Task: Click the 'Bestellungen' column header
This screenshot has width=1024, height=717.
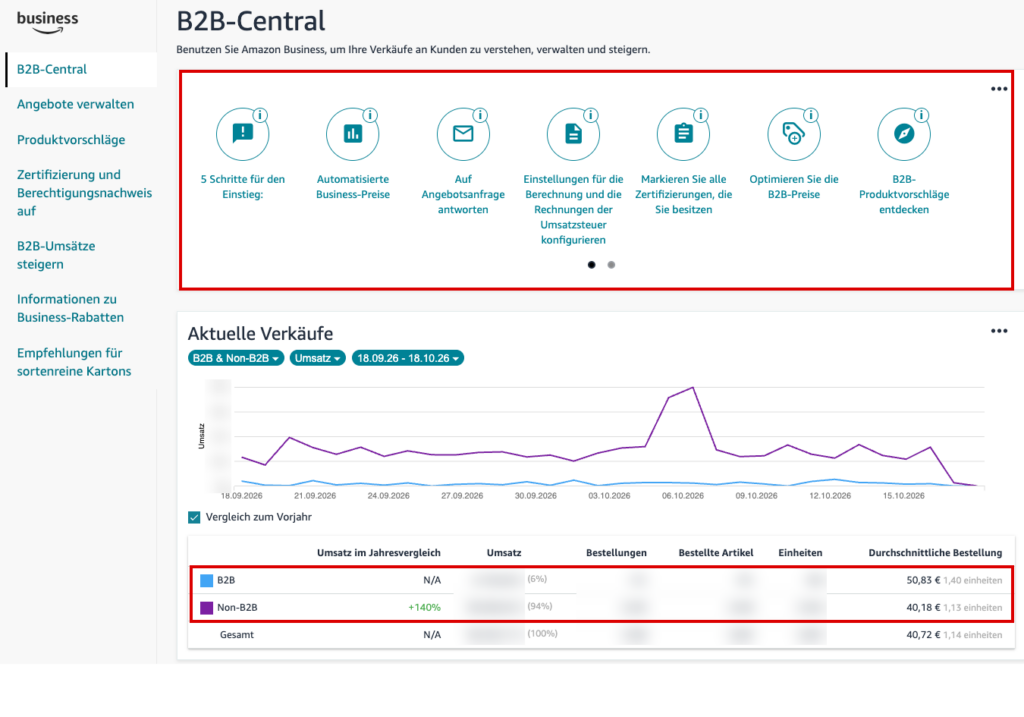Action: coord(616,552)
